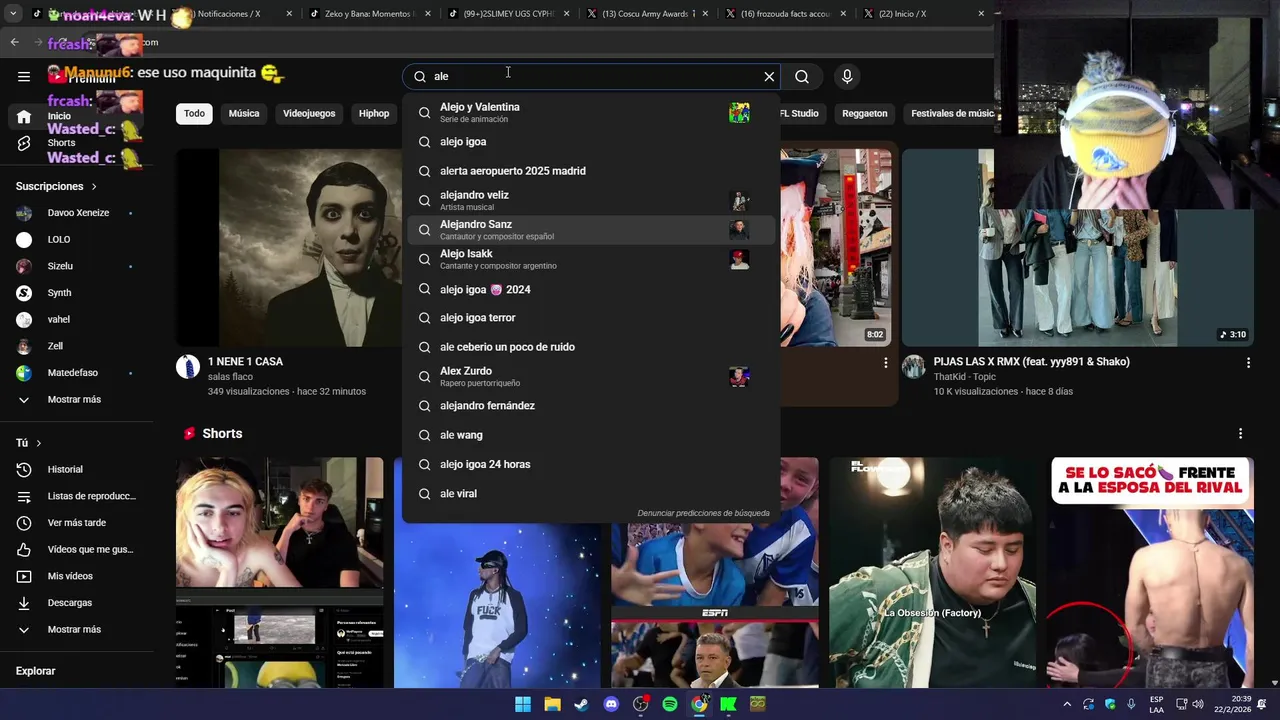Expand Mostrar más under Suscripciones
This screenshot has height=720, width=1280.
76,400
